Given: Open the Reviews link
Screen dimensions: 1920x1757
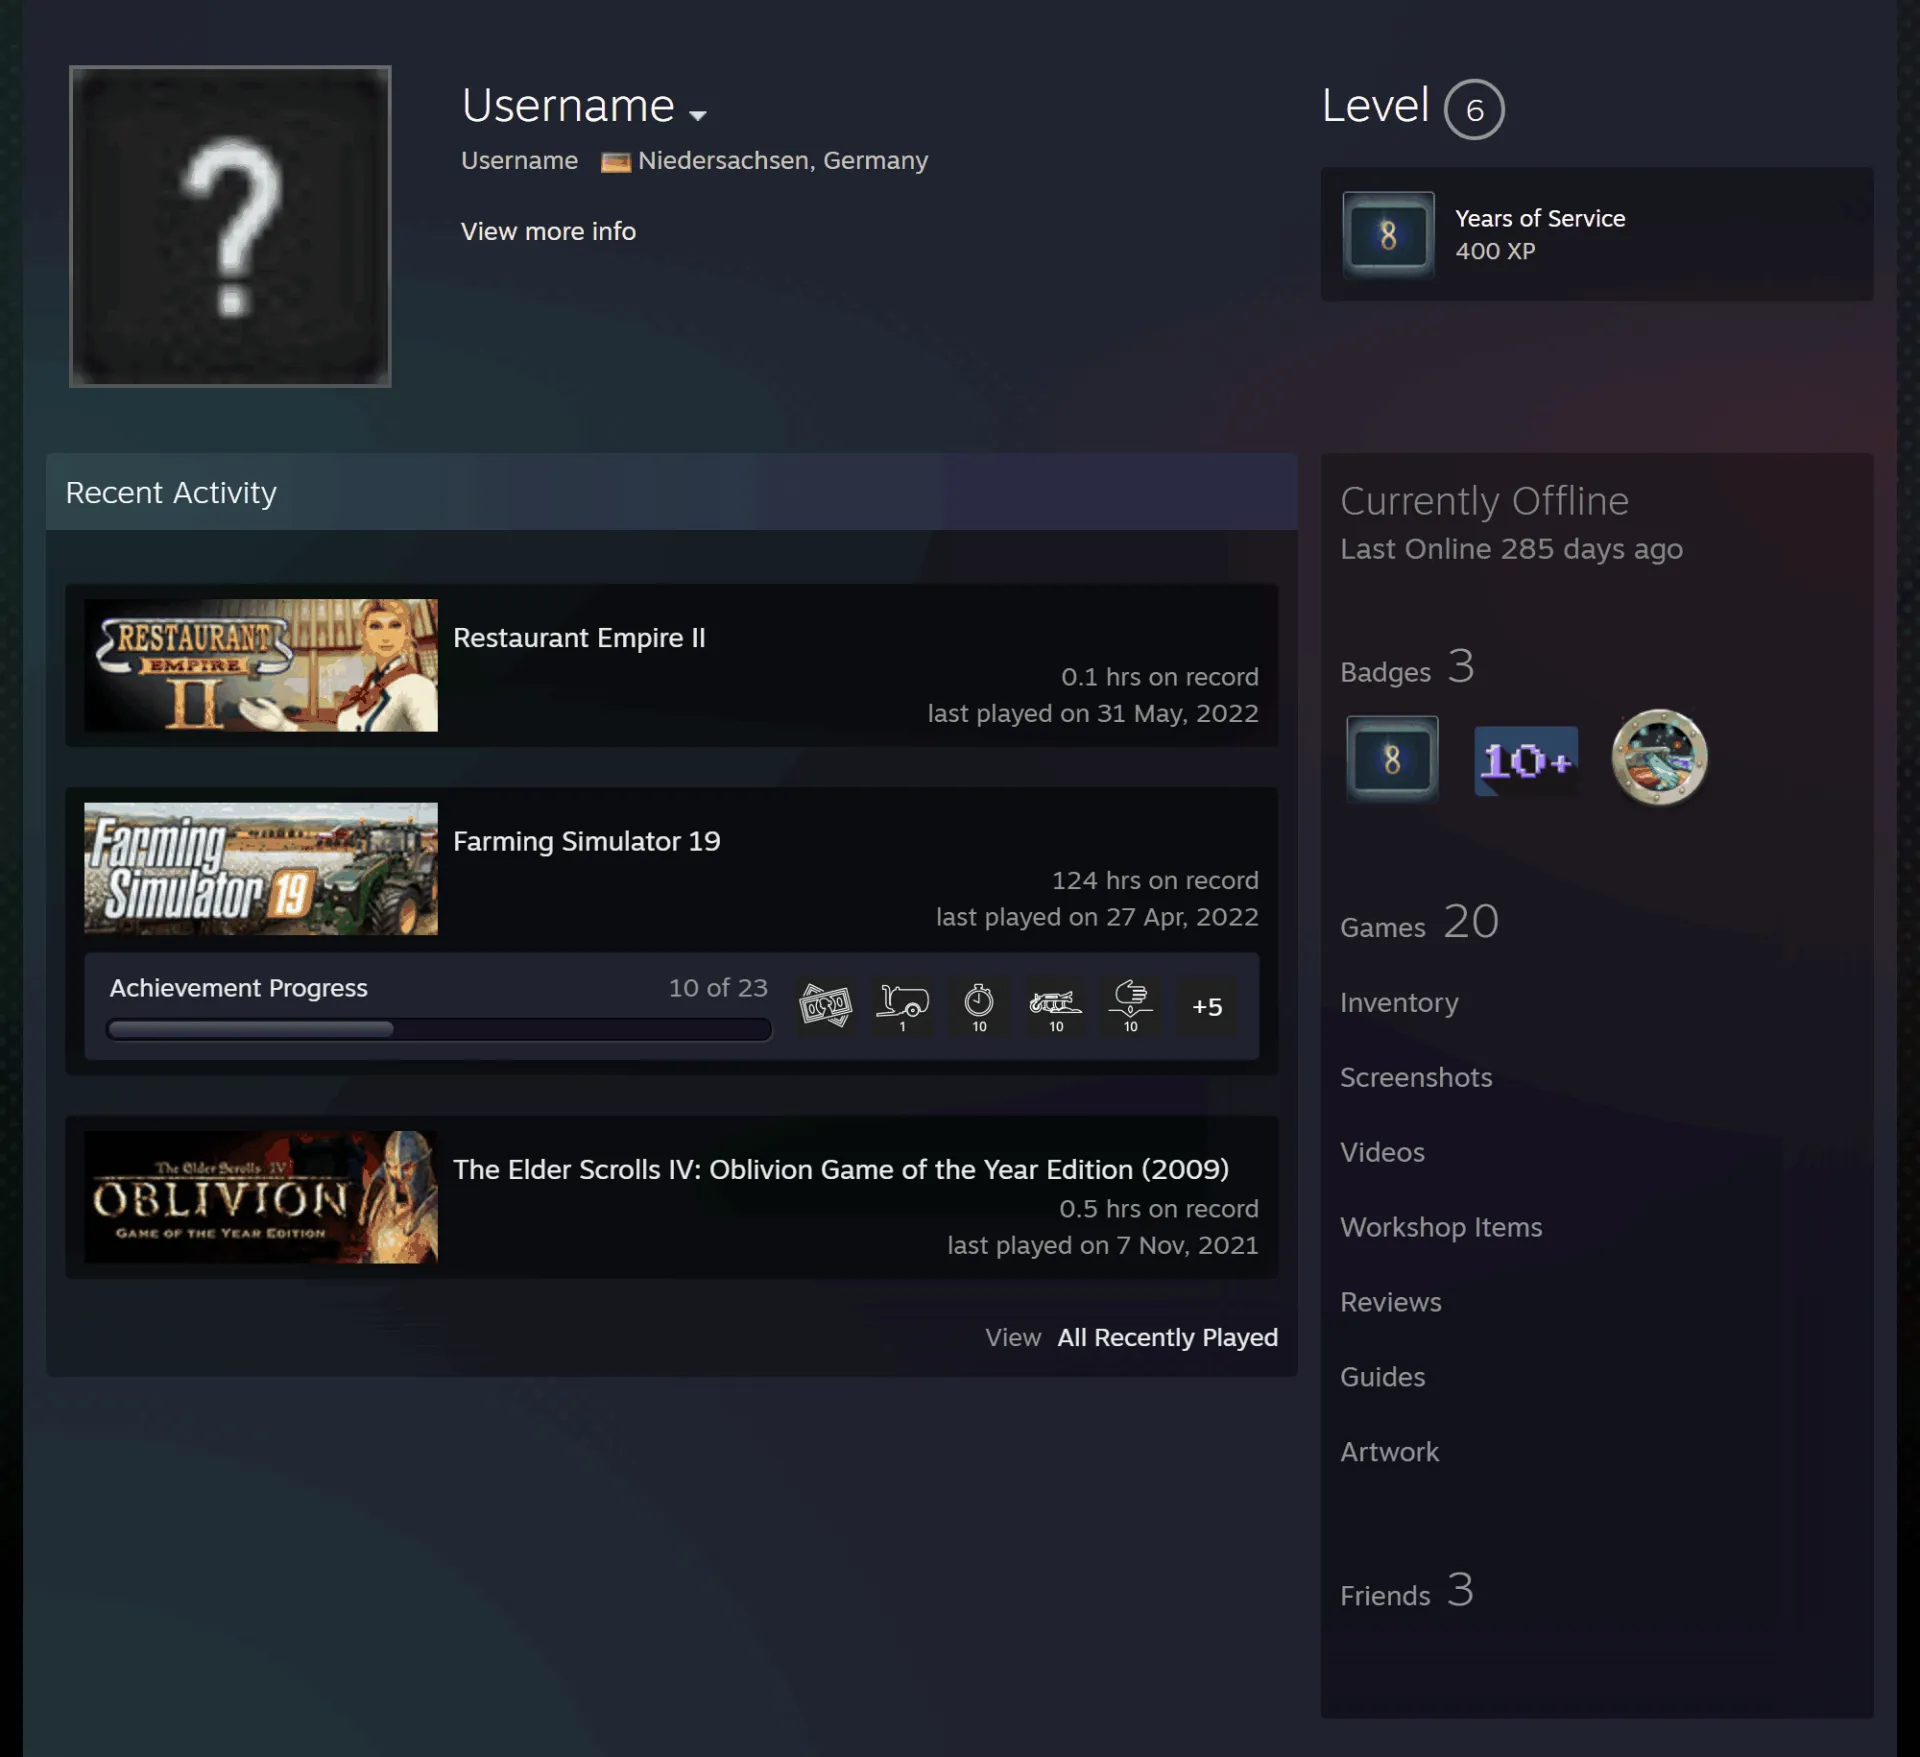Looking at the screenshot, I should (x=1391, y=1302).
